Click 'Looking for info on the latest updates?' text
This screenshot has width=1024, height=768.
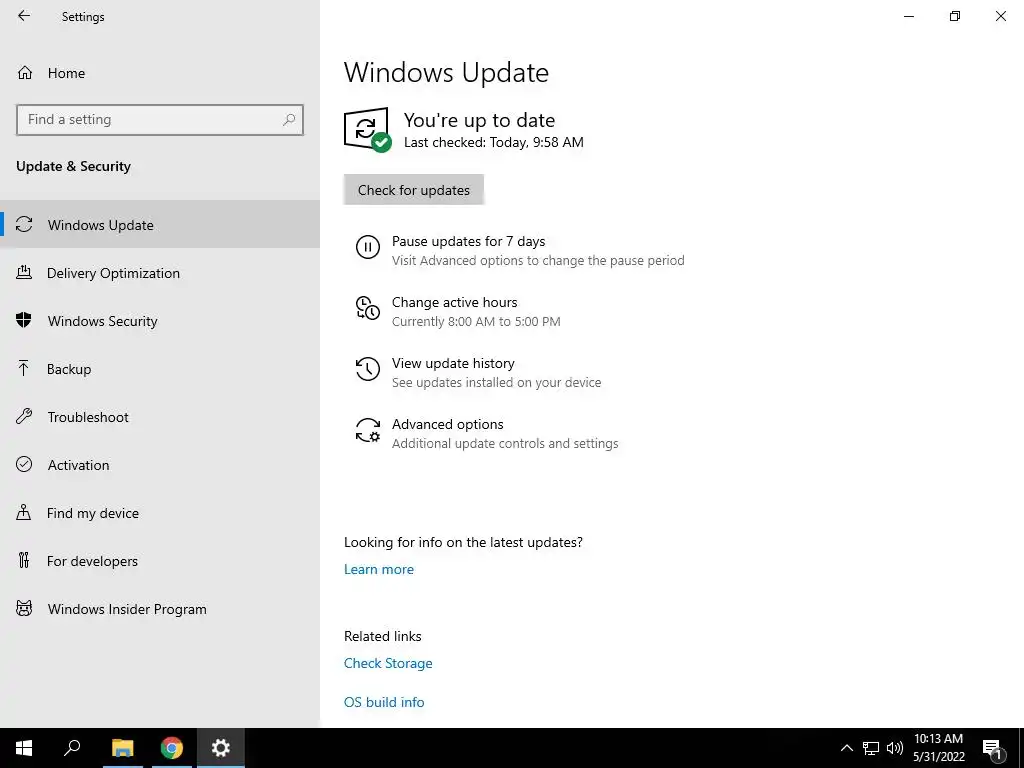click(463, 542)
